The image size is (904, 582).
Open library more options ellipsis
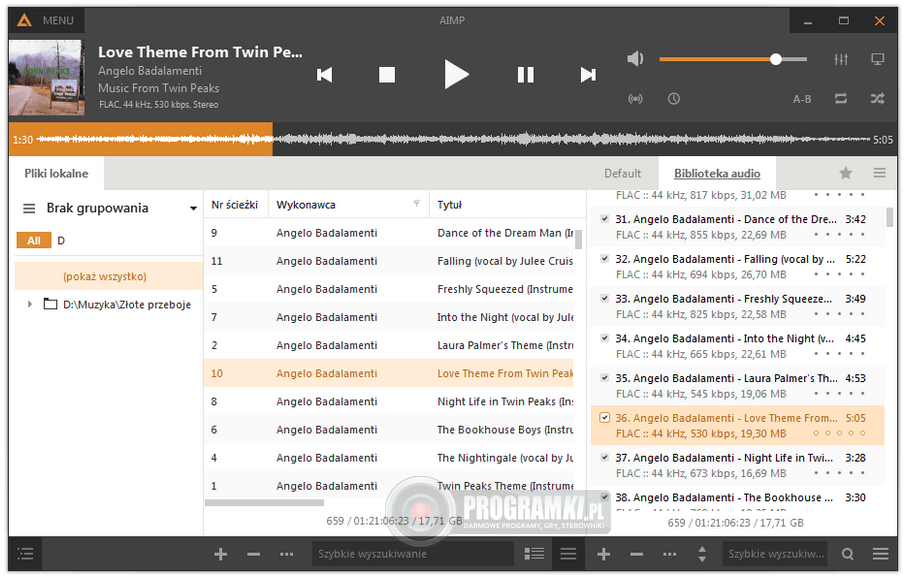pos(286,554)
